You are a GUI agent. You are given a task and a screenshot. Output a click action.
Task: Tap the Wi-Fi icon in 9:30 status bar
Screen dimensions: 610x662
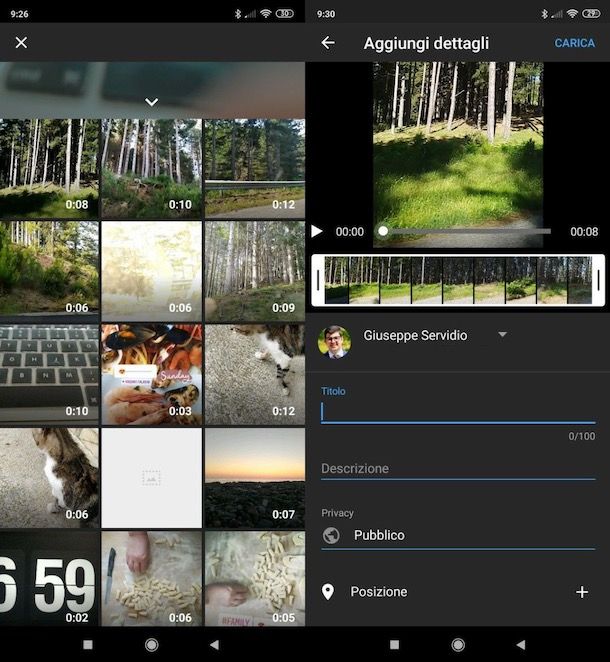572,14
